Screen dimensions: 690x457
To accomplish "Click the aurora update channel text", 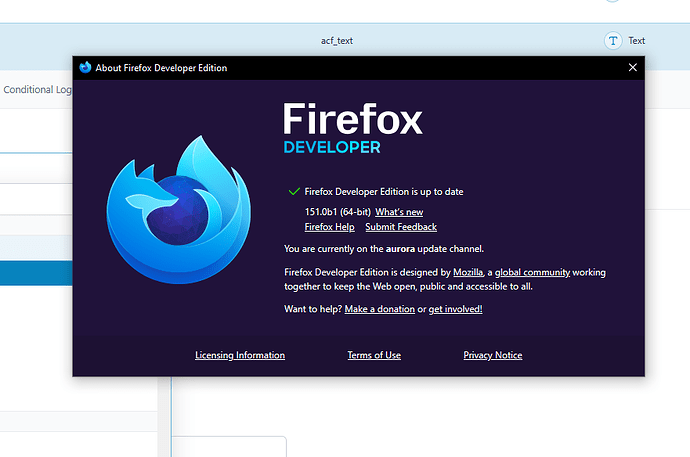I will (x=384, y=249).
